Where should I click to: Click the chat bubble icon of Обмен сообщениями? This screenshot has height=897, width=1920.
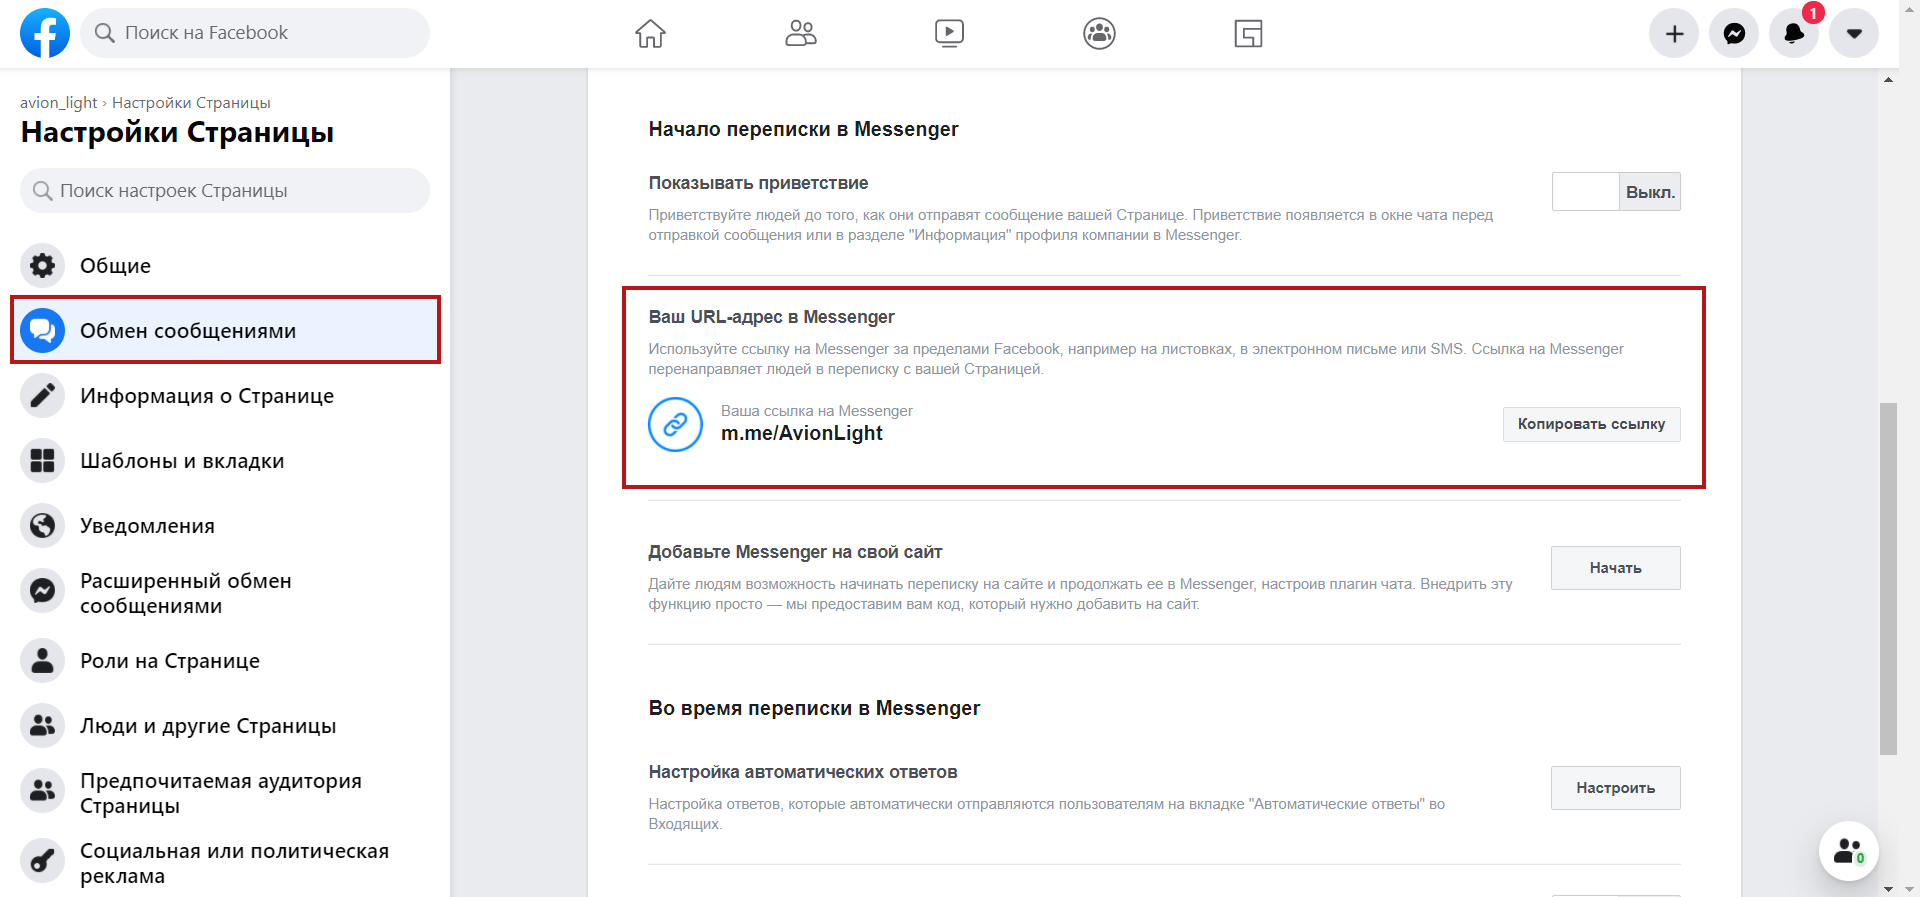pos(42,330)
